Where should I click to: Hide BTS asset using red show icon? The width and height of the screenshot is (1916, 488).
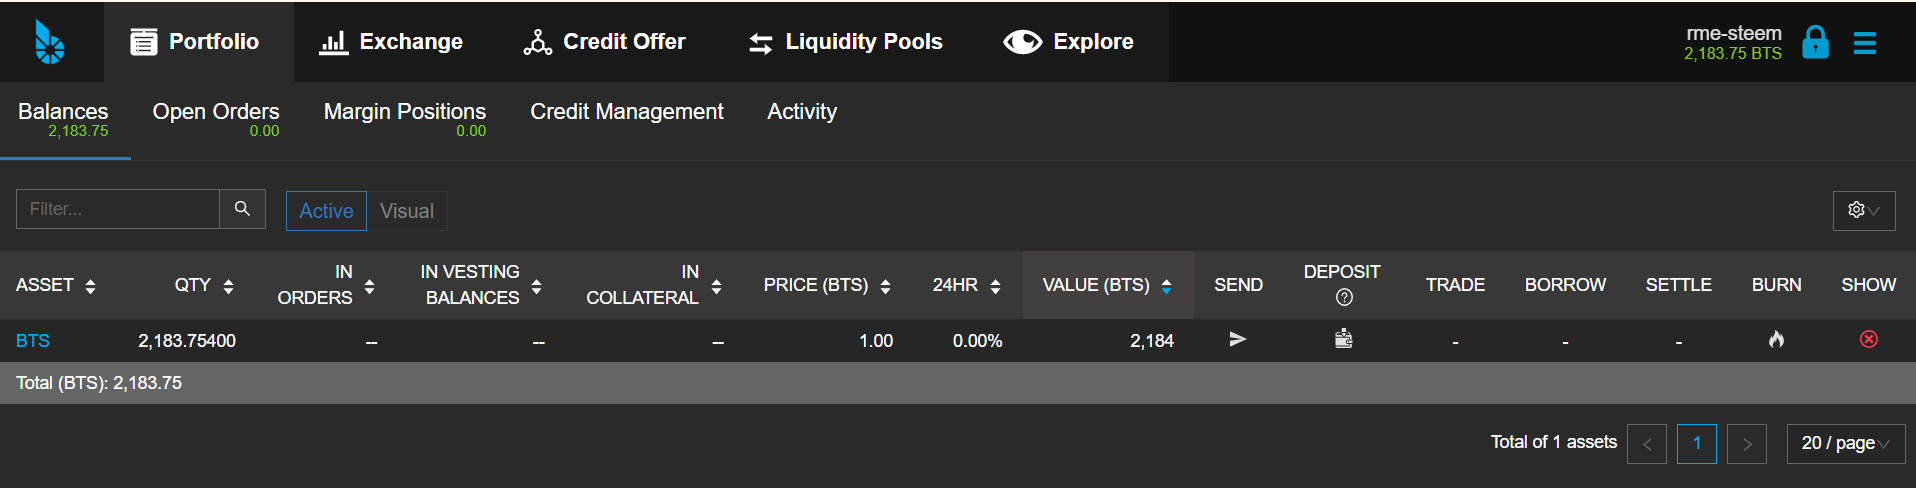click(x=1868, y=339)
